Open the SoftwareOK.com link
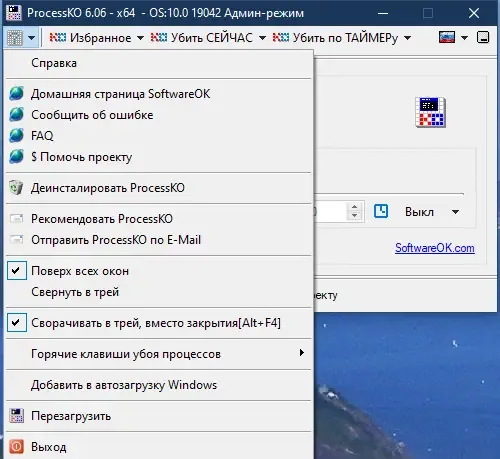 pos(435,248)
